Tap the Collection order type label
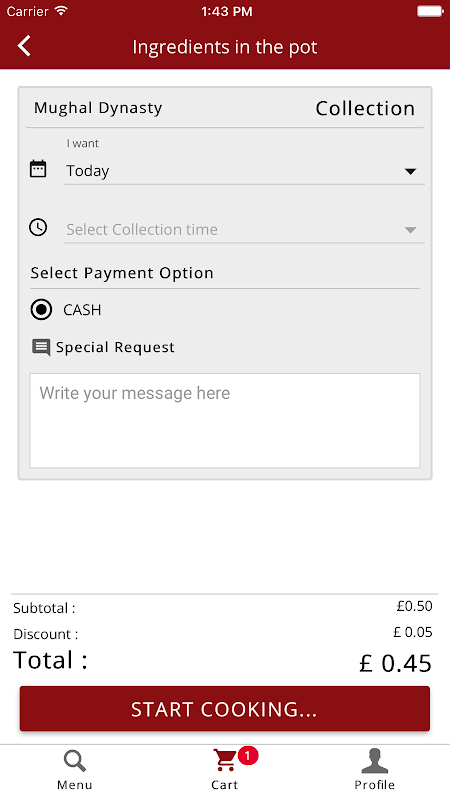The height and width of the screenshot is (800, 450). click(x=365, y=109)
